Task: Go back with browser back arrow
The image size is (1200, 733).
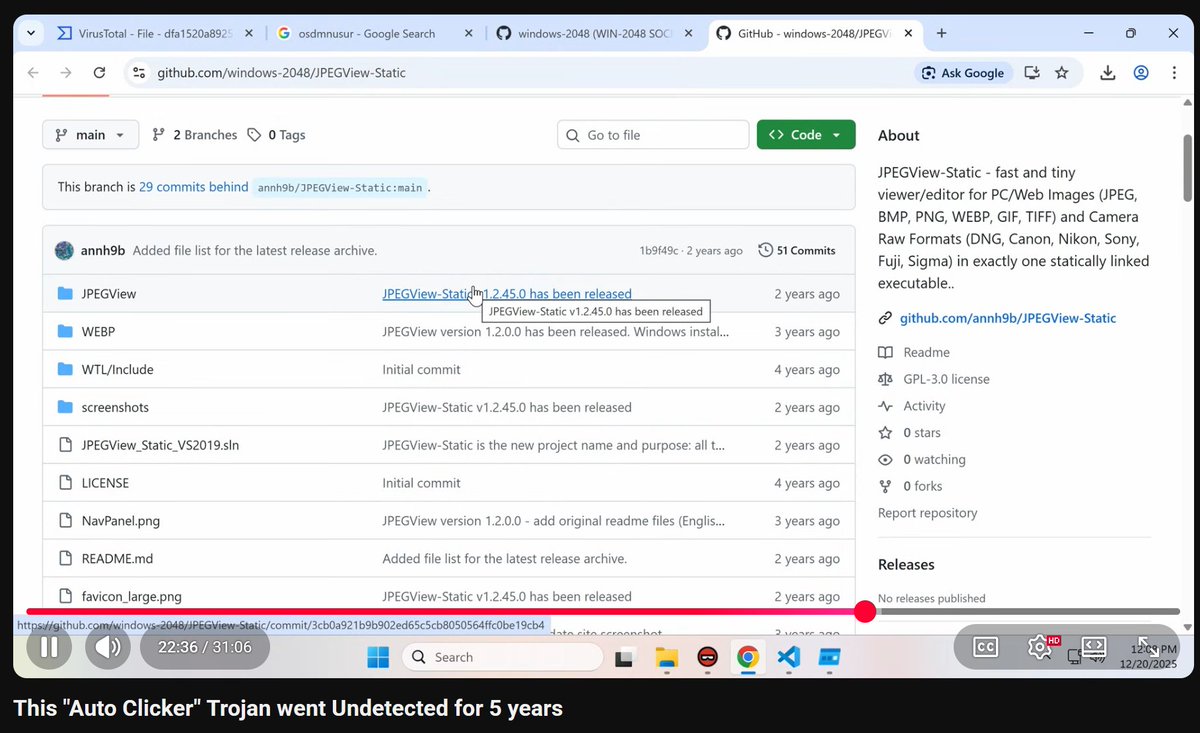Action: point(33,73)
